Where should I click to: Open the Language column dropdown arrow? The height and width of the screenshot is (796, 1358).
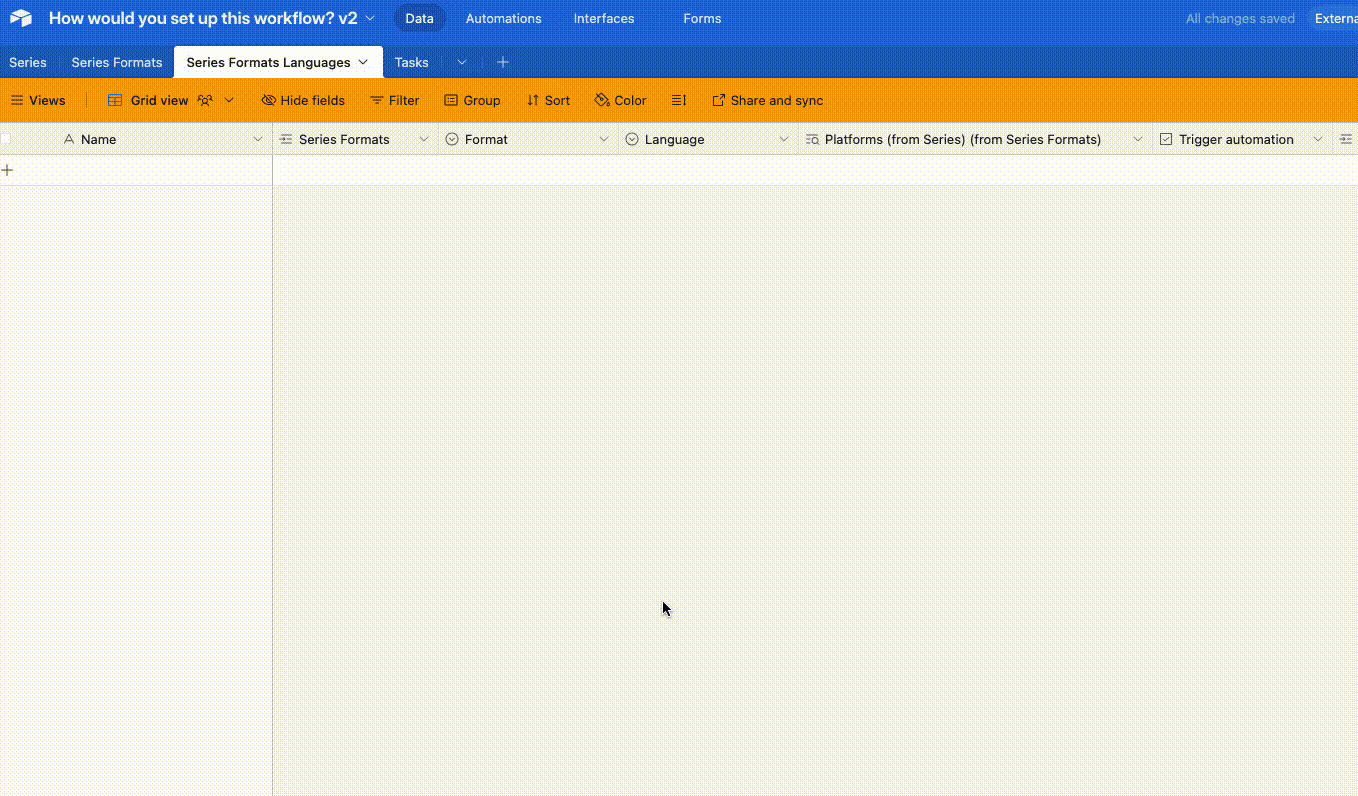click(784, 139)
